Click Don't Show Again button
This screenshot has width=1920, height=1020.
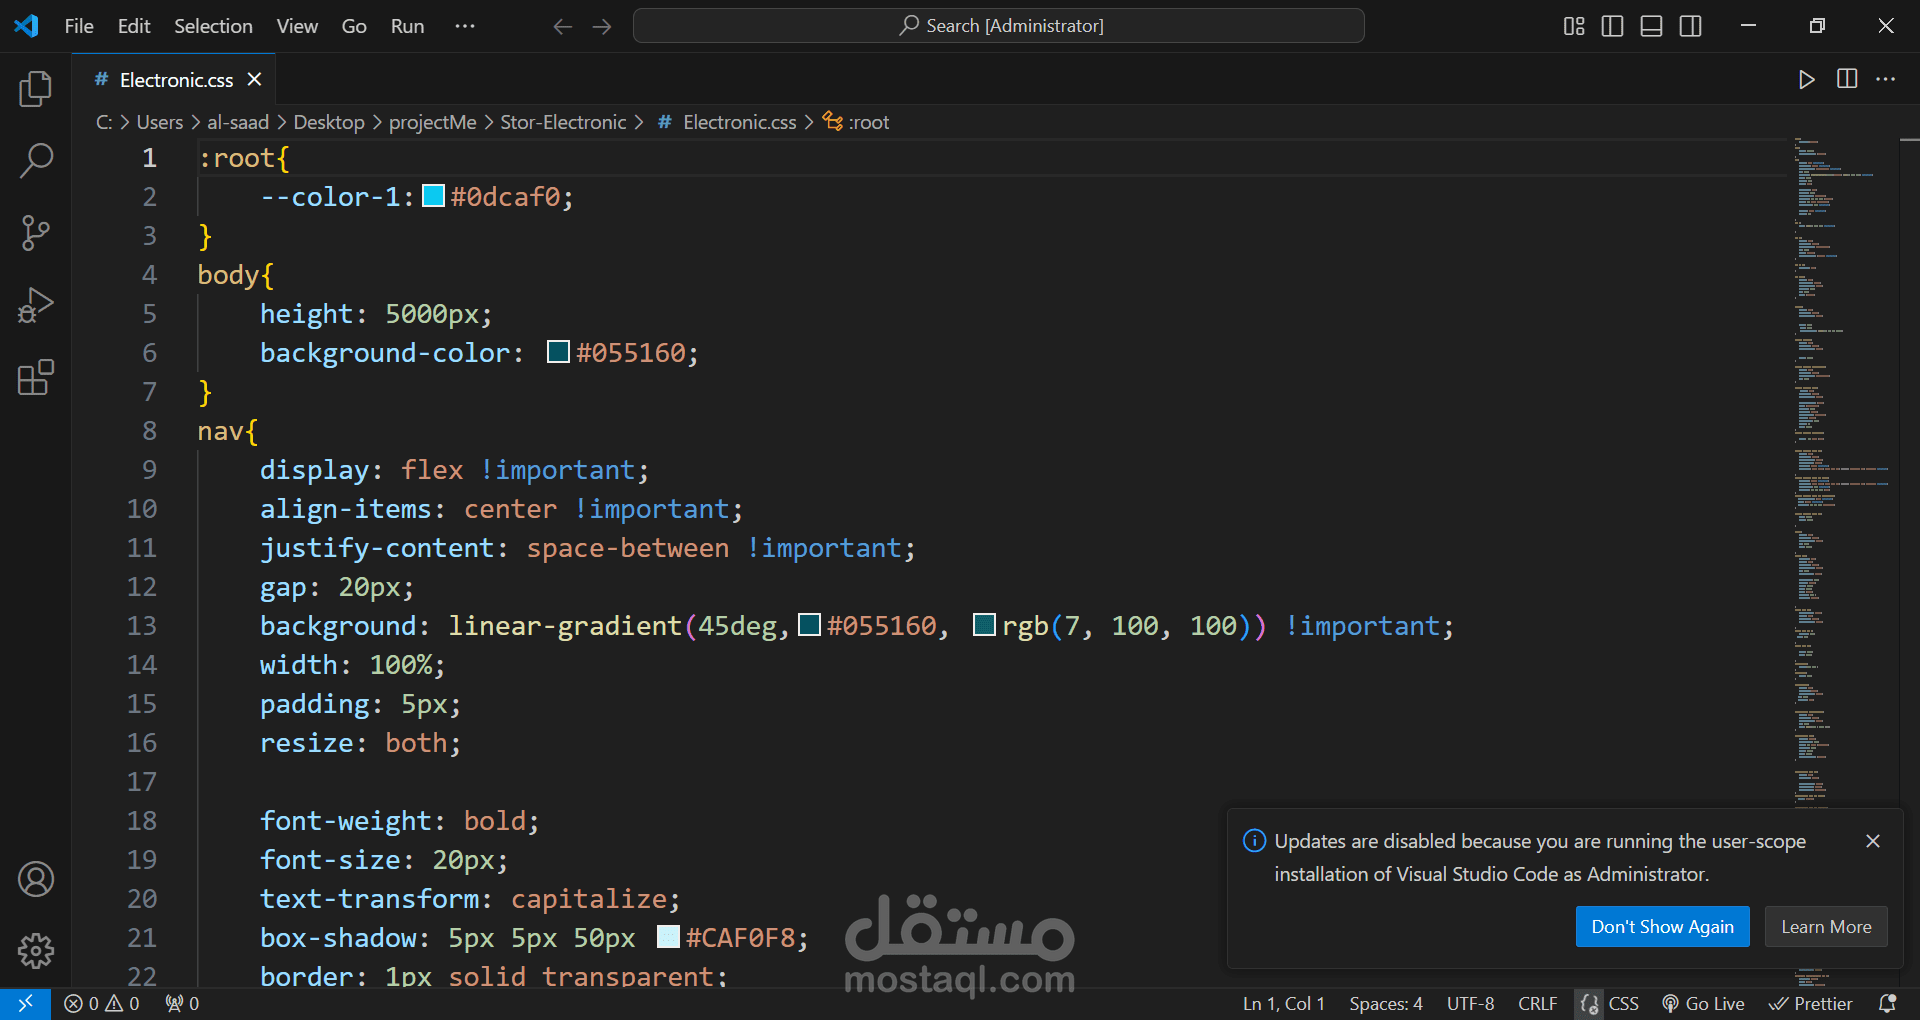[x=1662, y=927]
